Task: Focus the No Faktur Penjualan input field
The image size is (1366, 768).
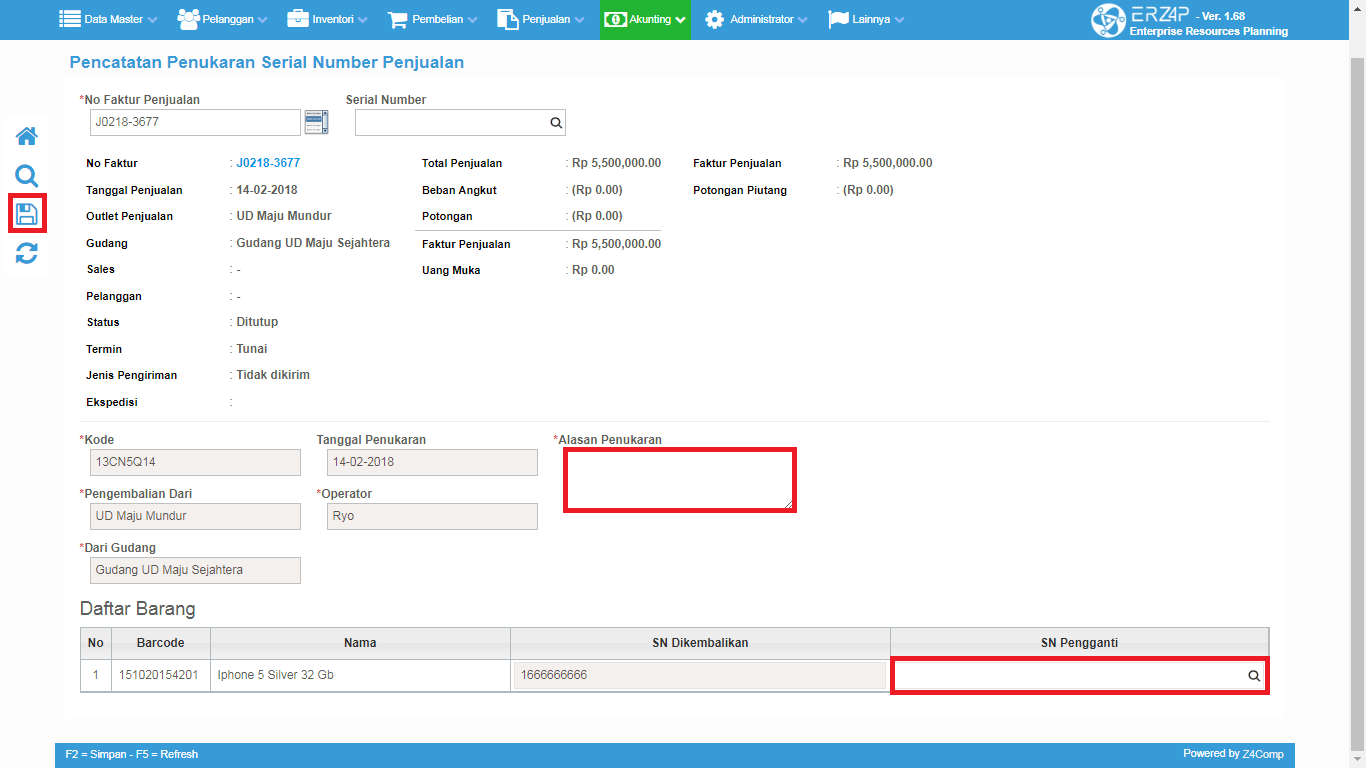Action: (195, 122)
